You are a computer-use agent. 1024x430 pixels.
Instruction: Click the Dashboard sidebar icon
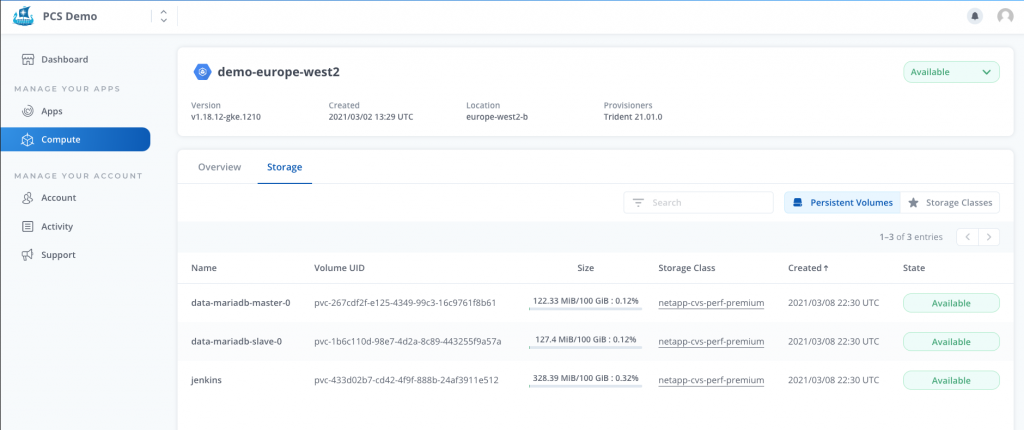tap(27, 59)
